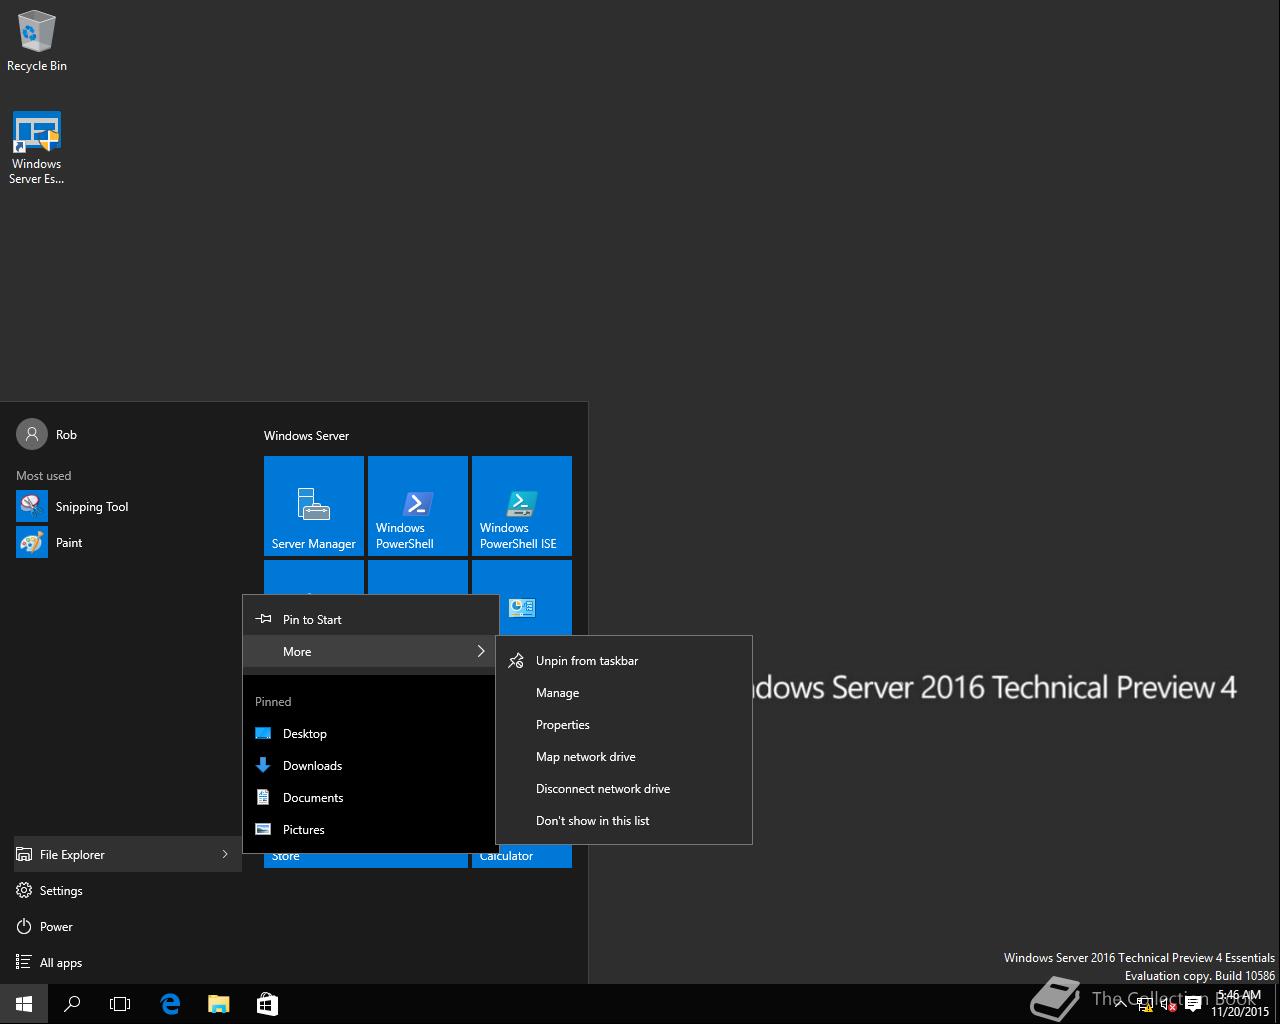Select Disconnect network drive

[624, 789]
